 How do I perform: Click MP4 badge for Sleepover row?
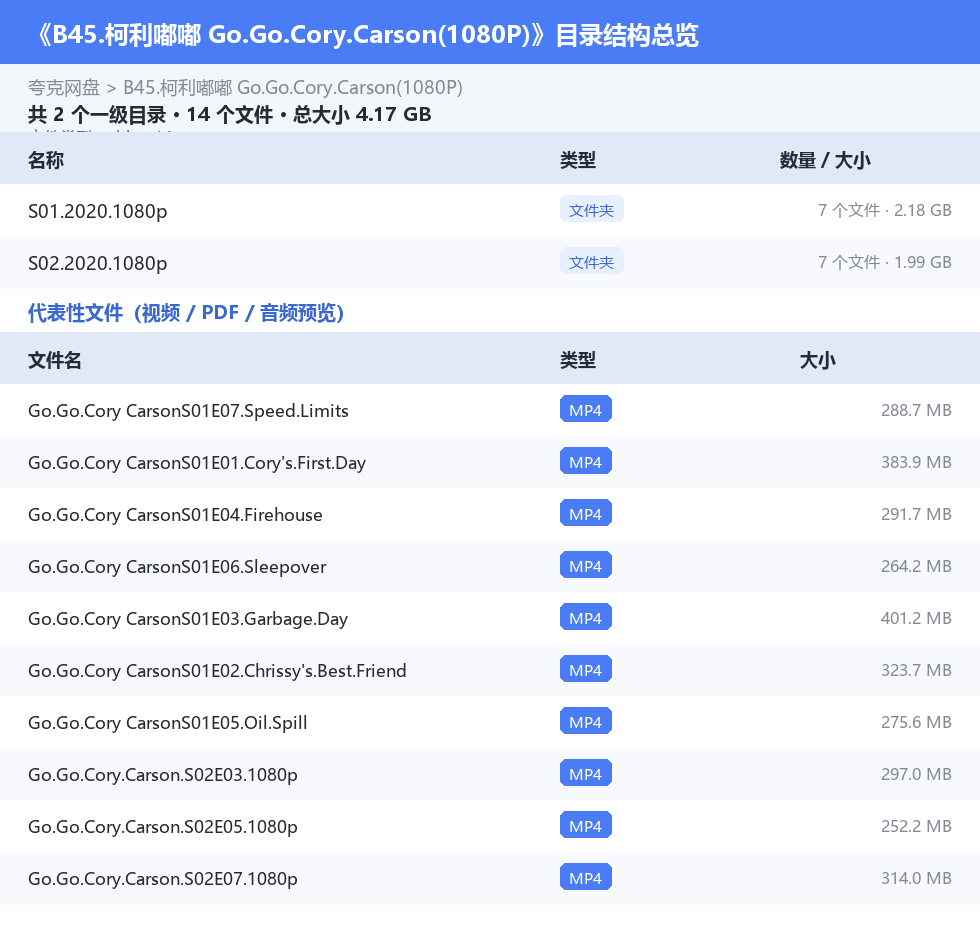(x=586, y=565)
